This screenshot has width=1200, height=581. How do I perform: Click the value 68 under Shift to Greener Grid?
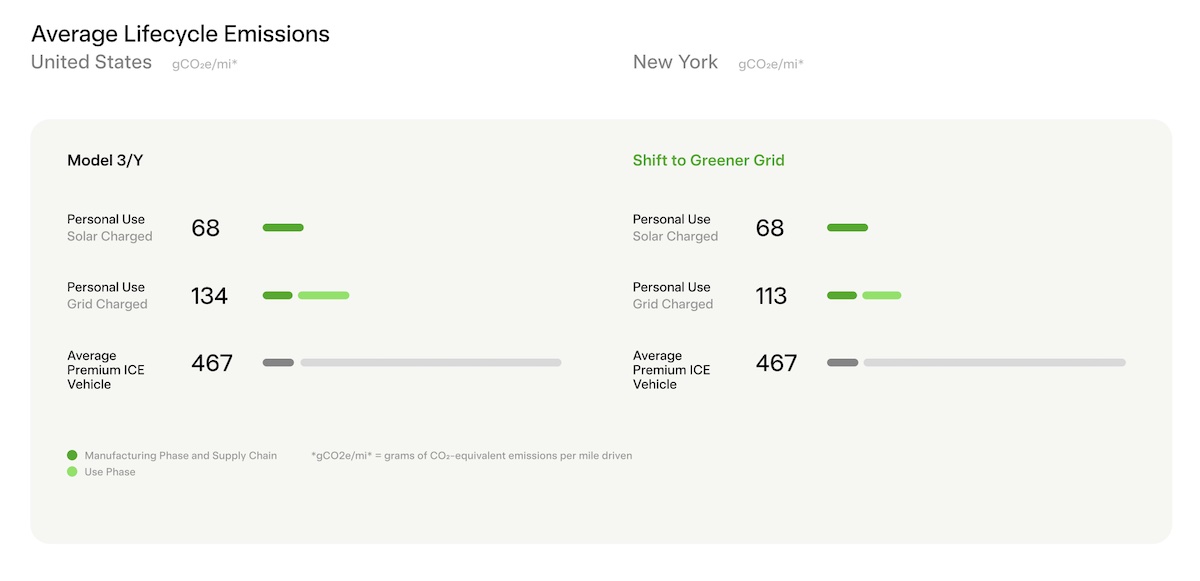pyautogui.click(x=770, y=228)
